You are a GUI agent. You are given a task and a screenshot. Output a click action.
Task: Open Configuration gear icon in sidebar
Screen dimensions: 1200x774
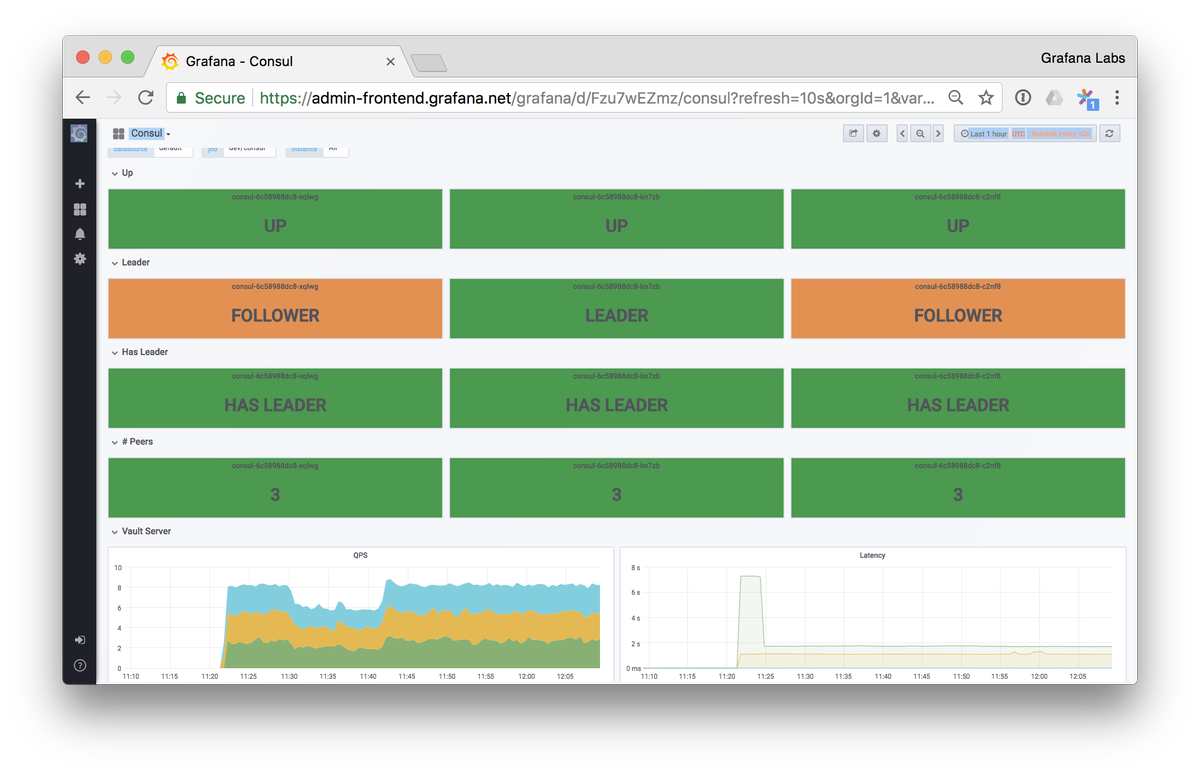(x=80, y=258)
